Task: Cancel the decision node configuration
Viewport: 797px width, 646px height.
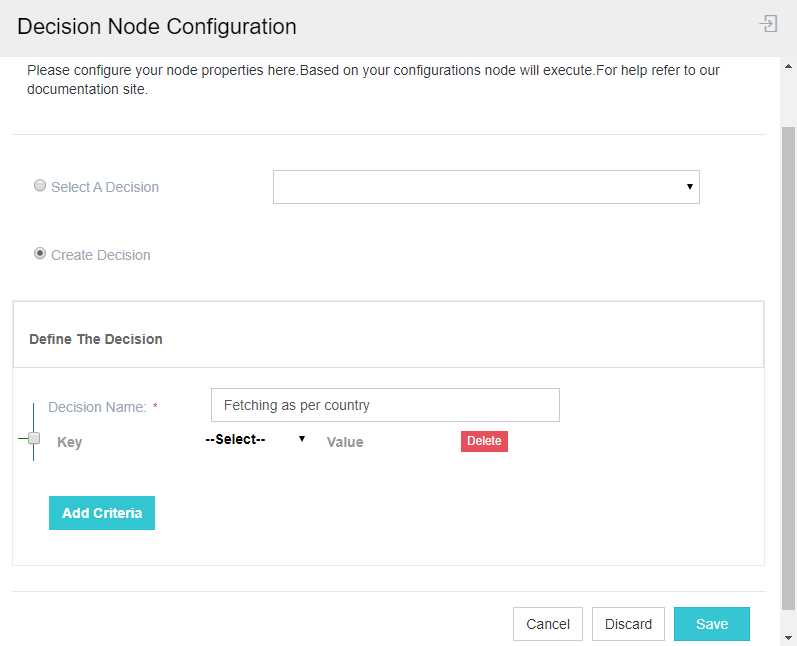Action: (x=548, y=624)
